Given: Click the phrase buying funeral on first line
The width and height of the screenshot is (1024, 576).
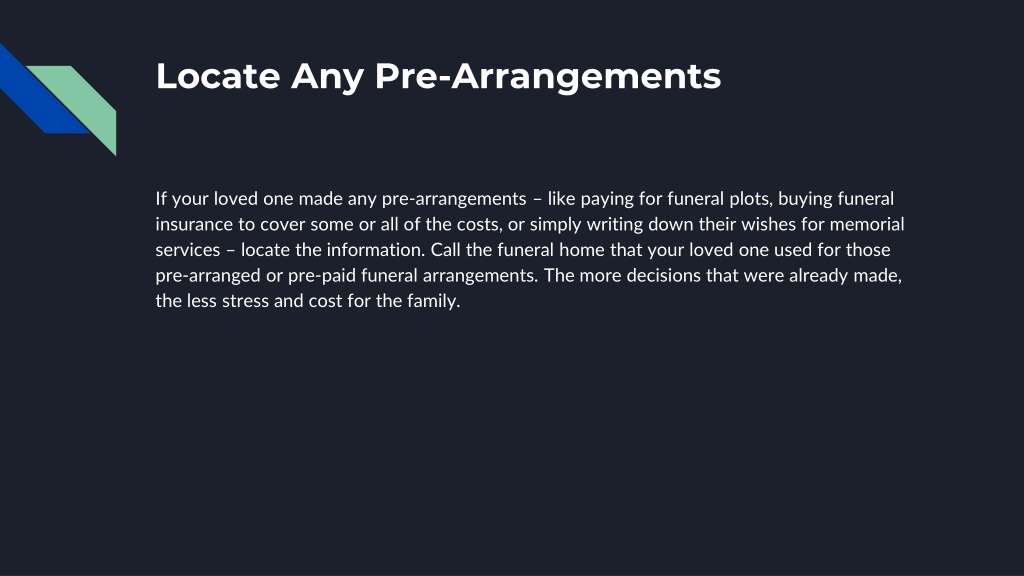Looking at the screenshot, I should click(836, 199).
